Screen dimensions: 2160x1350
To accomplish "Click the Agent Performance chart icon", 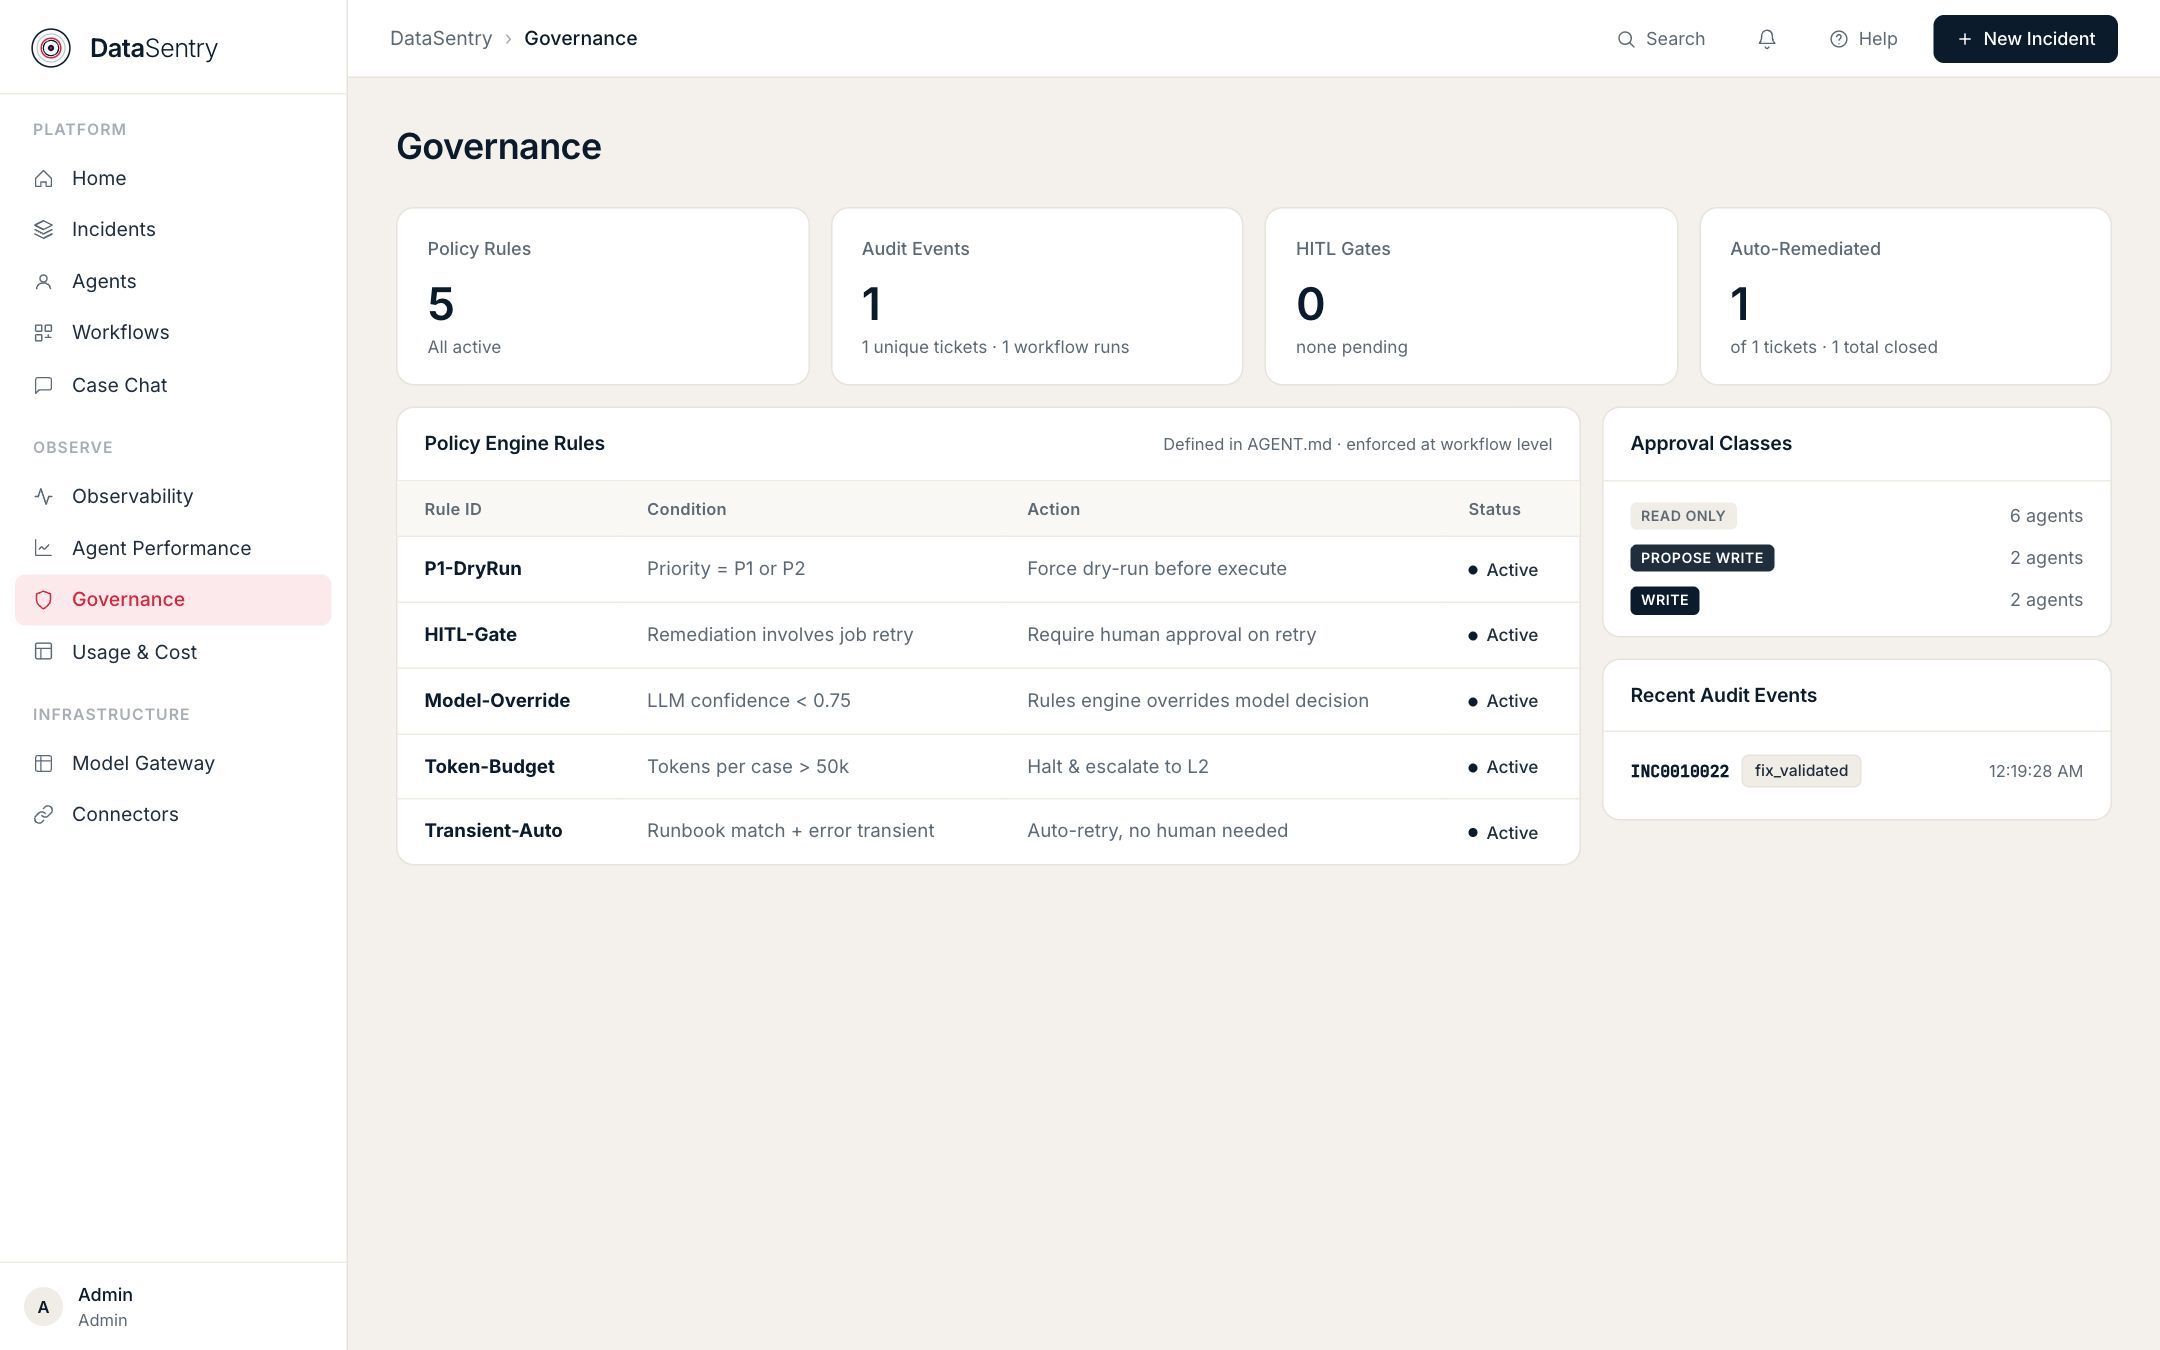I will 43,548.
